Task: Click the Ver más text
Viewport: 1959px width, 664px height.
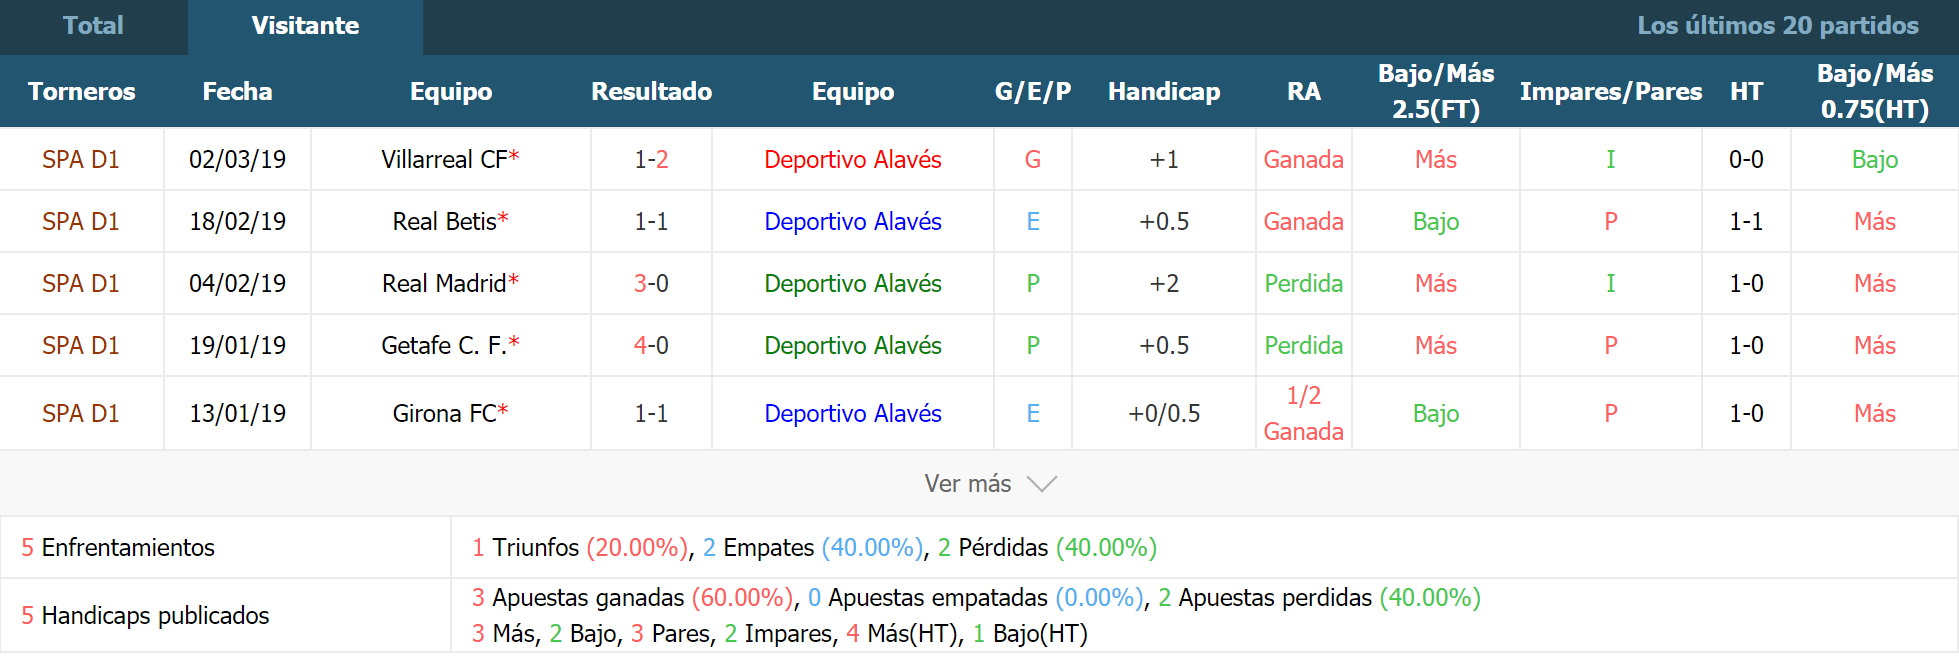Action: click(967, 484)
